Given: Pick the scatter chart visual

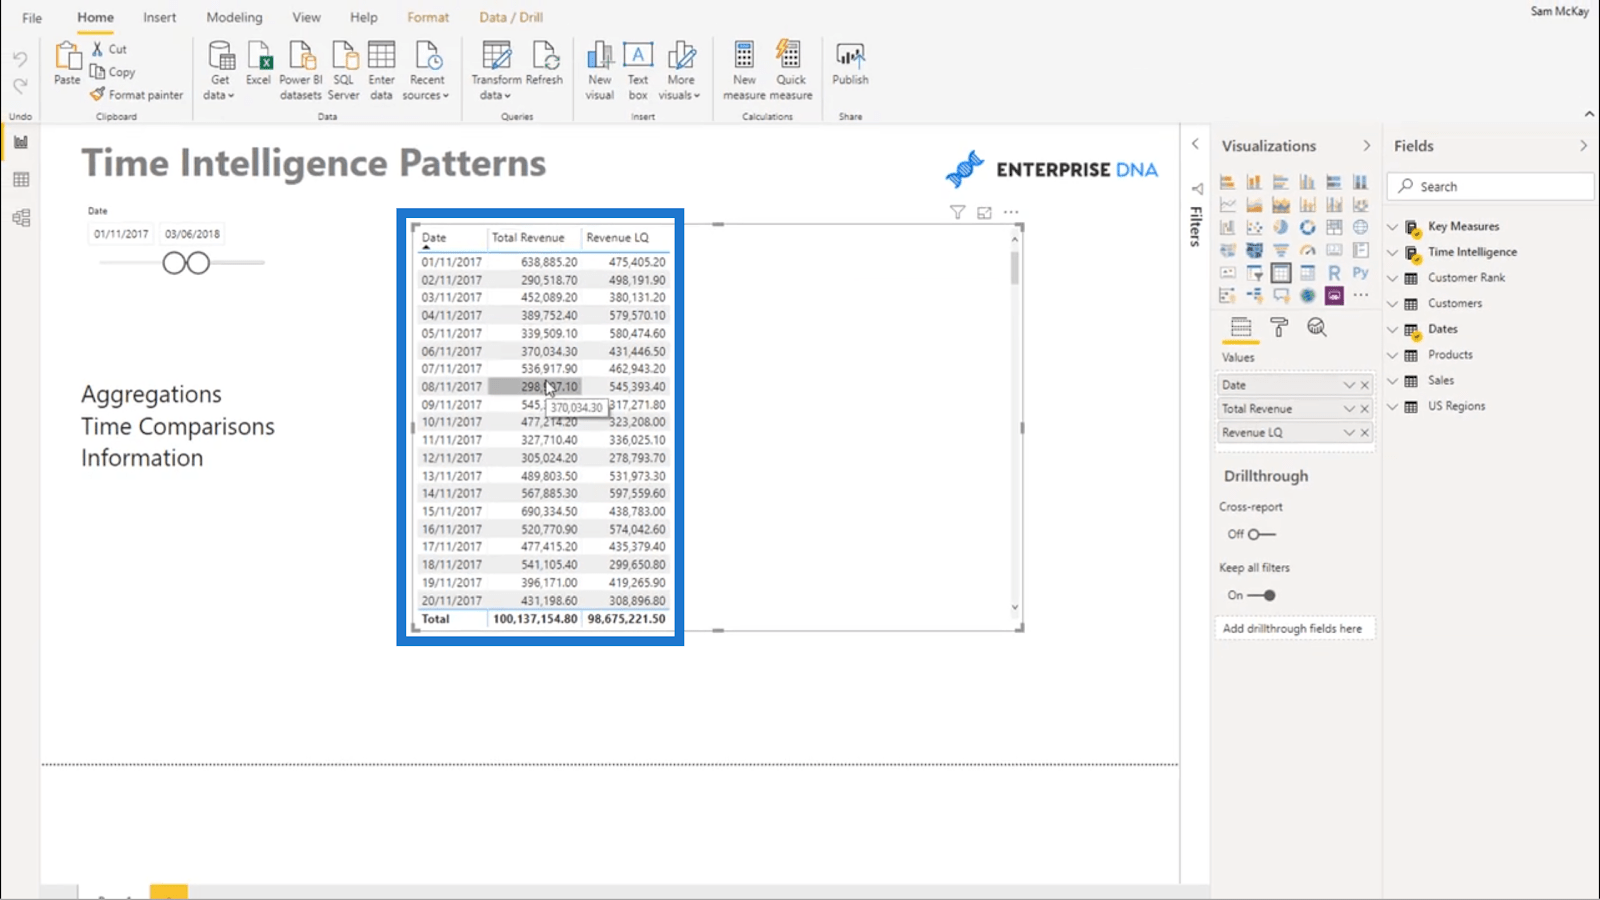Looking at the screenshot, I should [x=1254, y=228].
